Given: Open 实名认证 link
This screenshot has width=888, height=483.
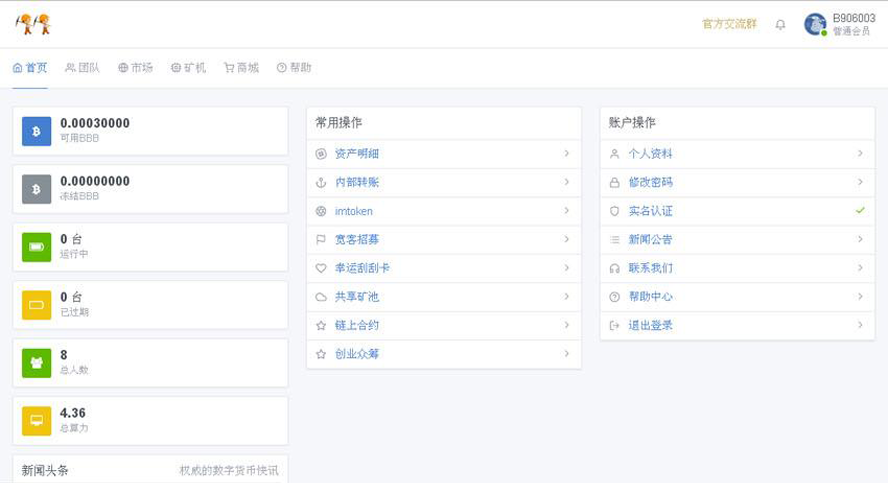Looking at the screenshot, I should 650,211.
